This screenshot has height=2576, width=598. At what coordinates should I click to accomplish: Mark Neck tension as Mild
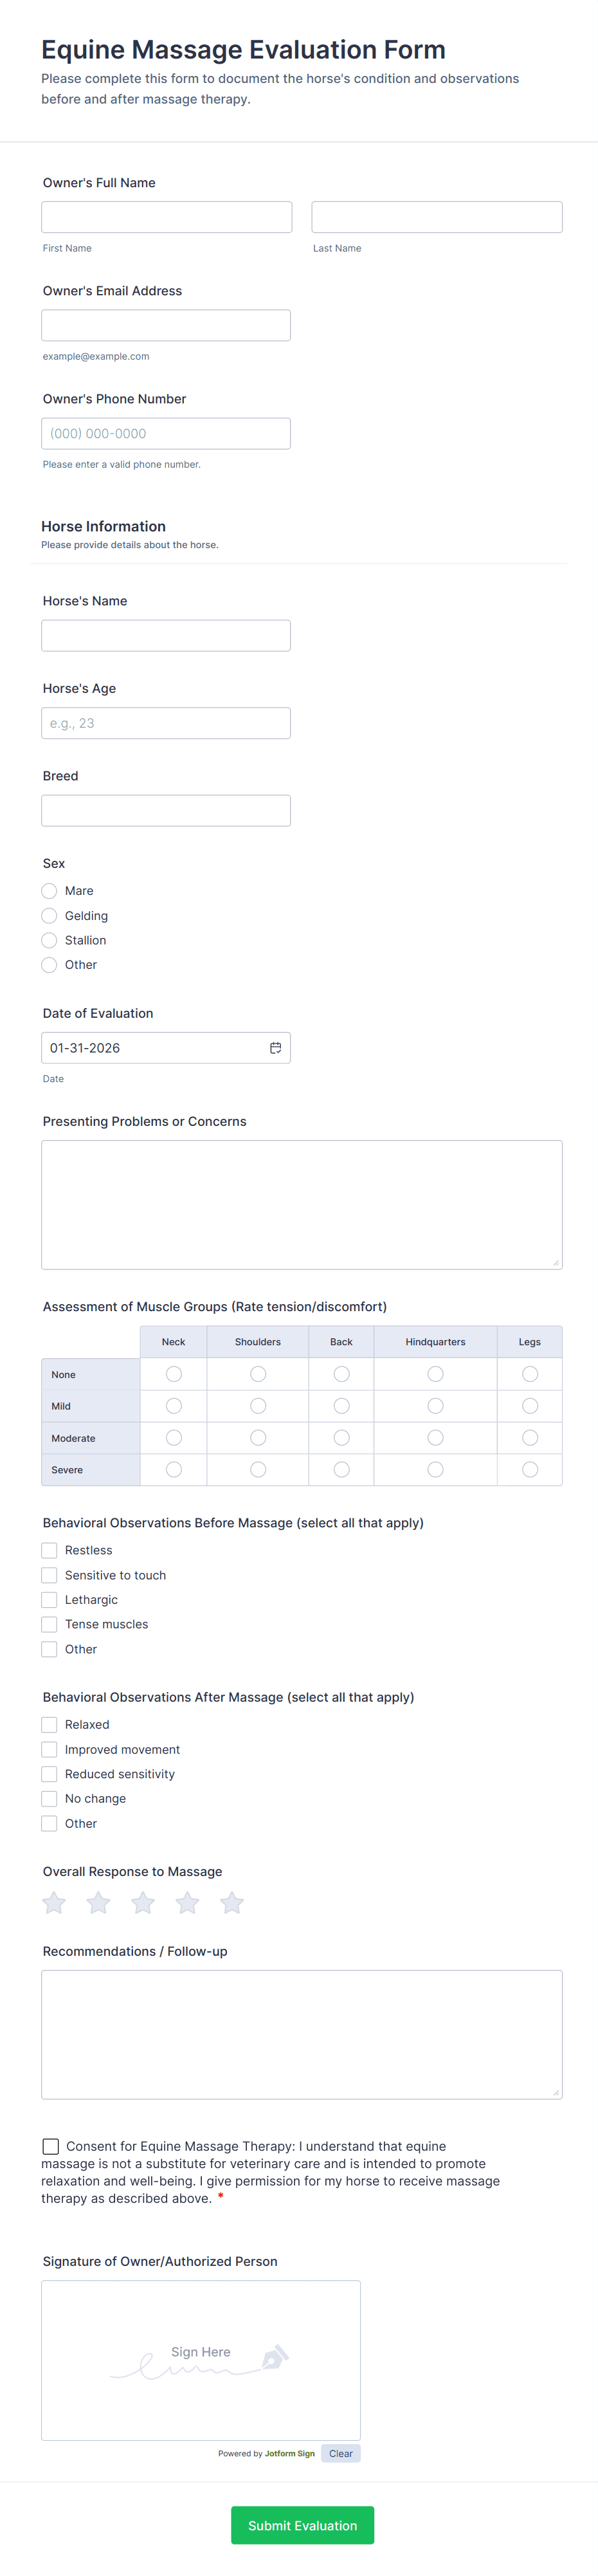coord(174,1406)
